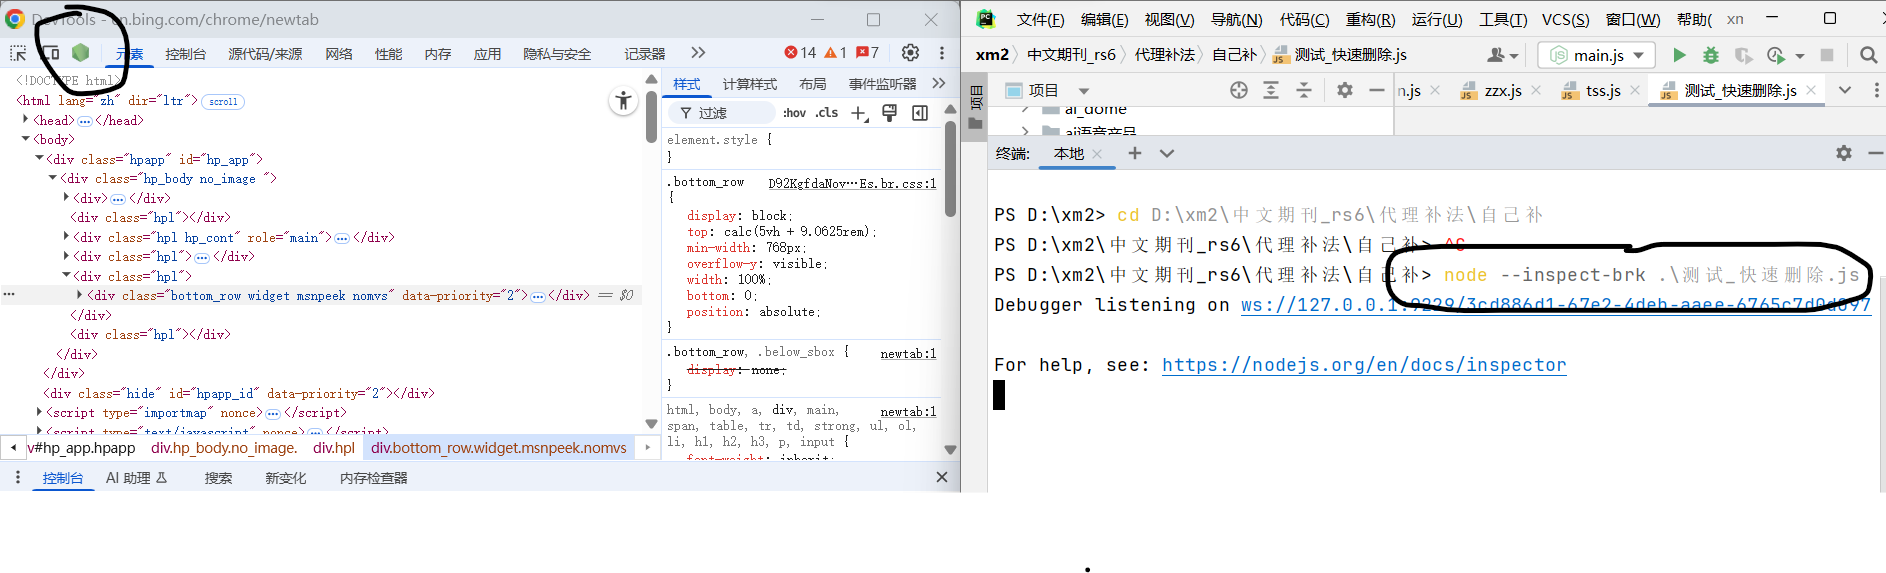Open D92KgfdaNov…Es.br.css:1 stylesheet link
The height and width of the screenshot is (573, 1886).
click(x=852, y=183)
